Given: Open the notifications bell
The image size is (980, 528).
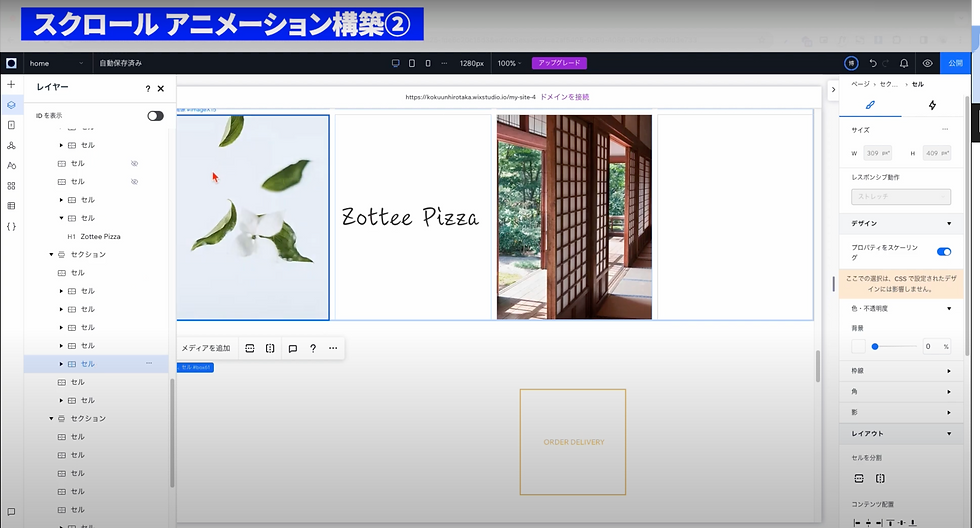Looking at the screenshot, I should point(904,63).
